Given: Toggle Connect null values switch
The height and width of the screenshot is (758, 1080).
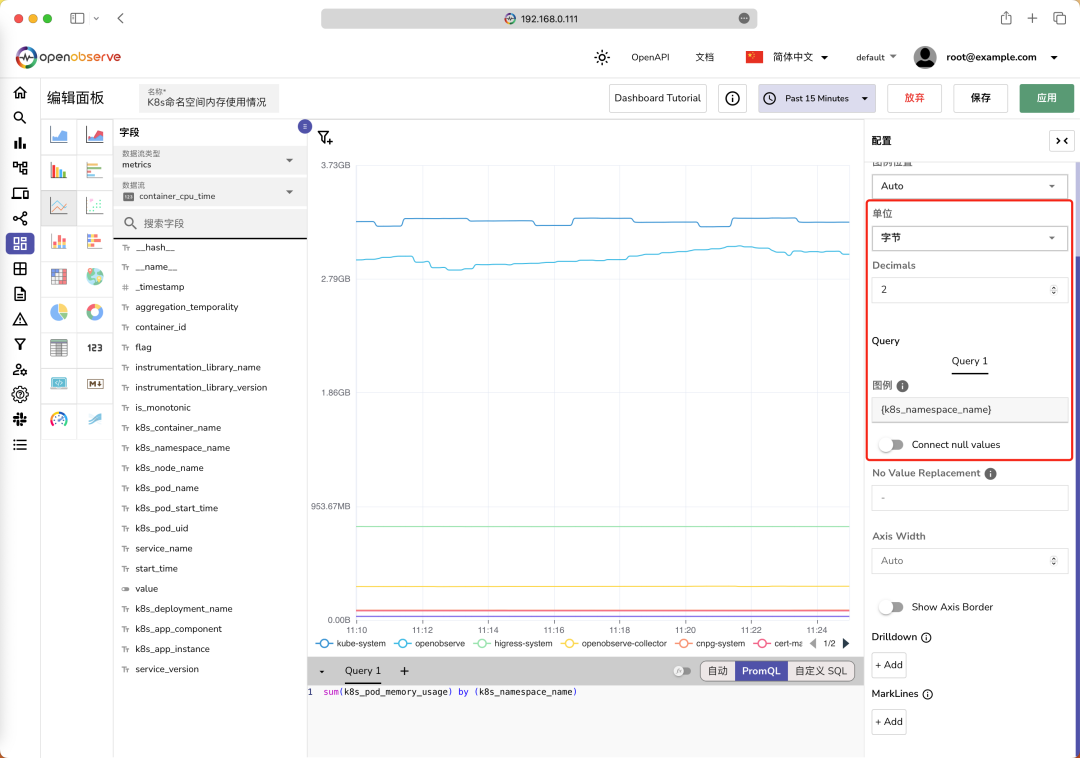Looking at the screenshot, I should point(891,445).
